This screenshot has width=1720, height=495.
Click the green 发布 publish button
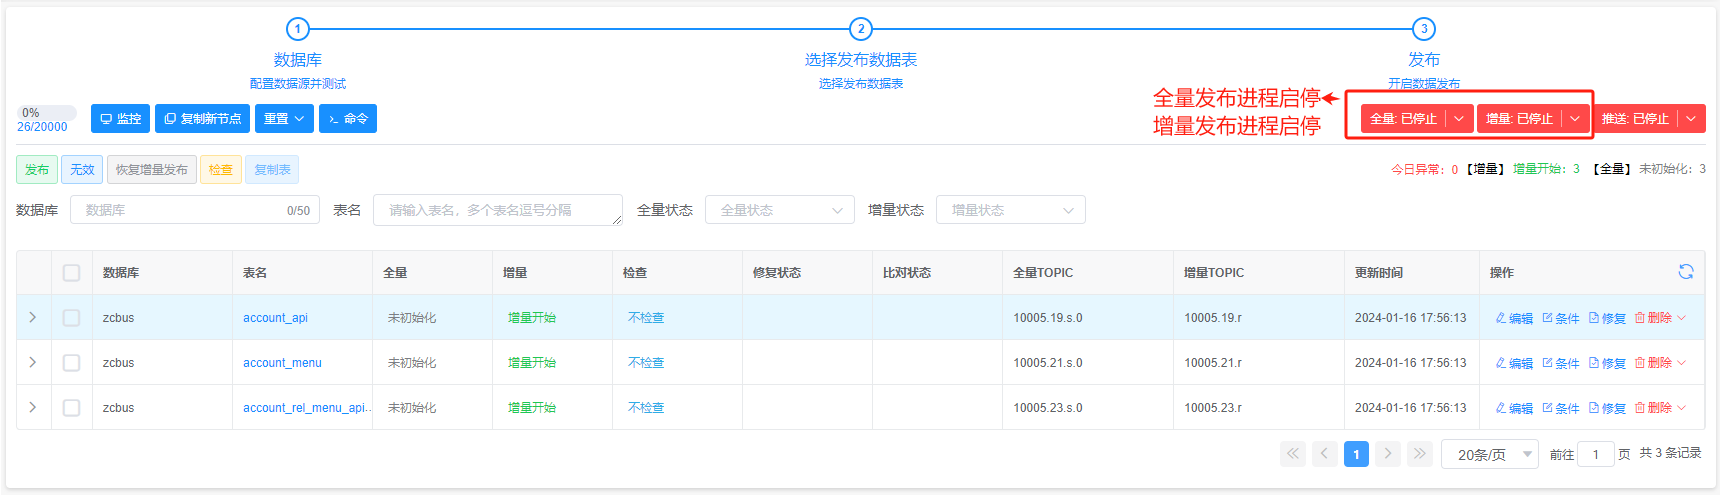coord(37,170)
